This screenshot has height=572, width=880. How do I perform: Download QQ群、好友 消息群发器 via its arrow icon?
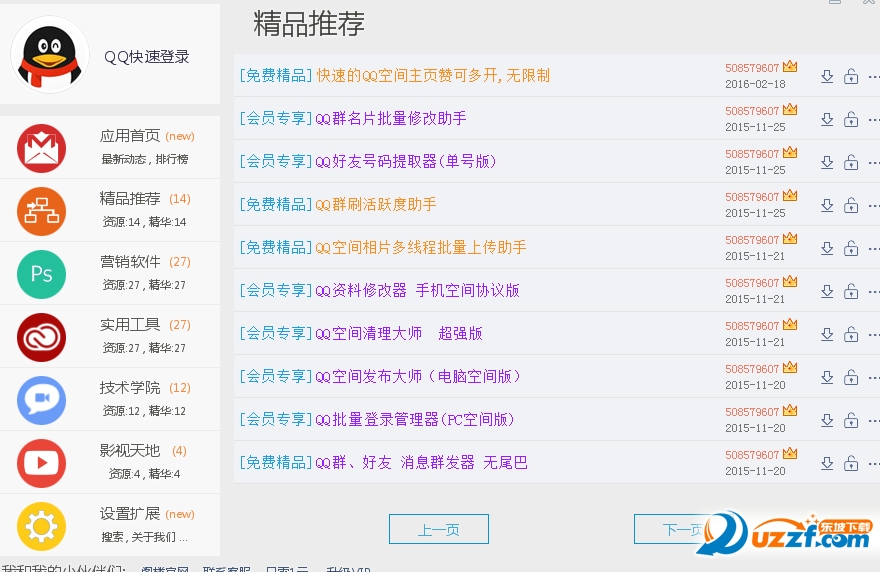point(827,463)
